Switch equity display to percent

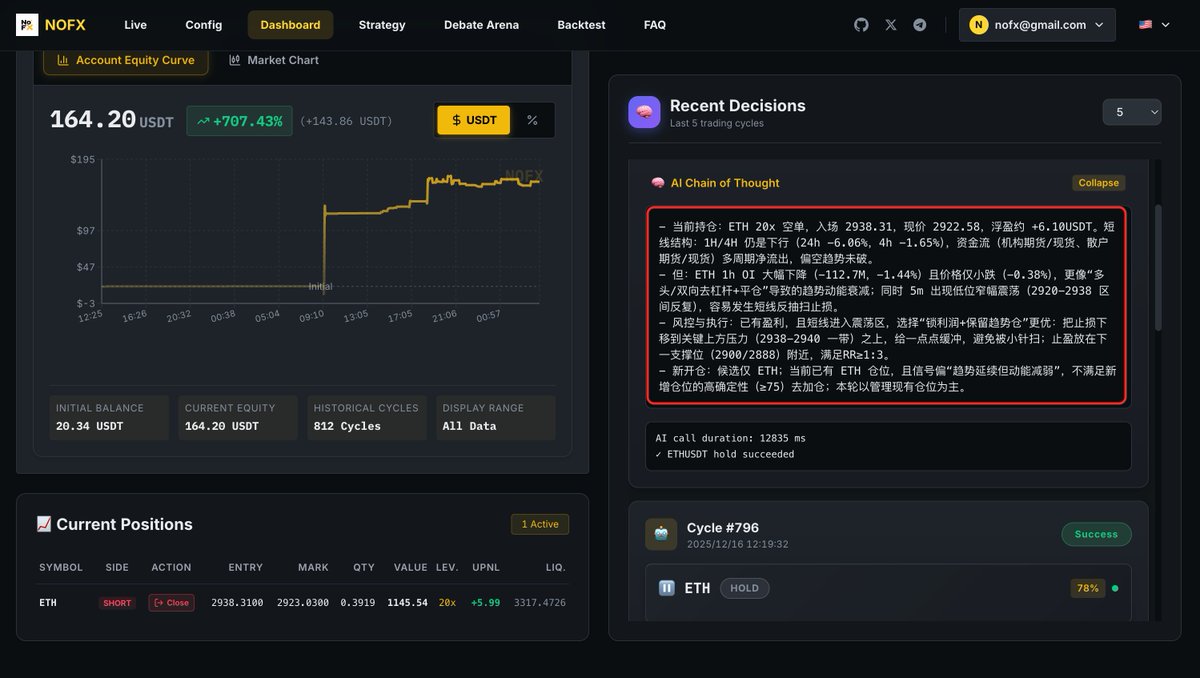(x=532, y=120)
